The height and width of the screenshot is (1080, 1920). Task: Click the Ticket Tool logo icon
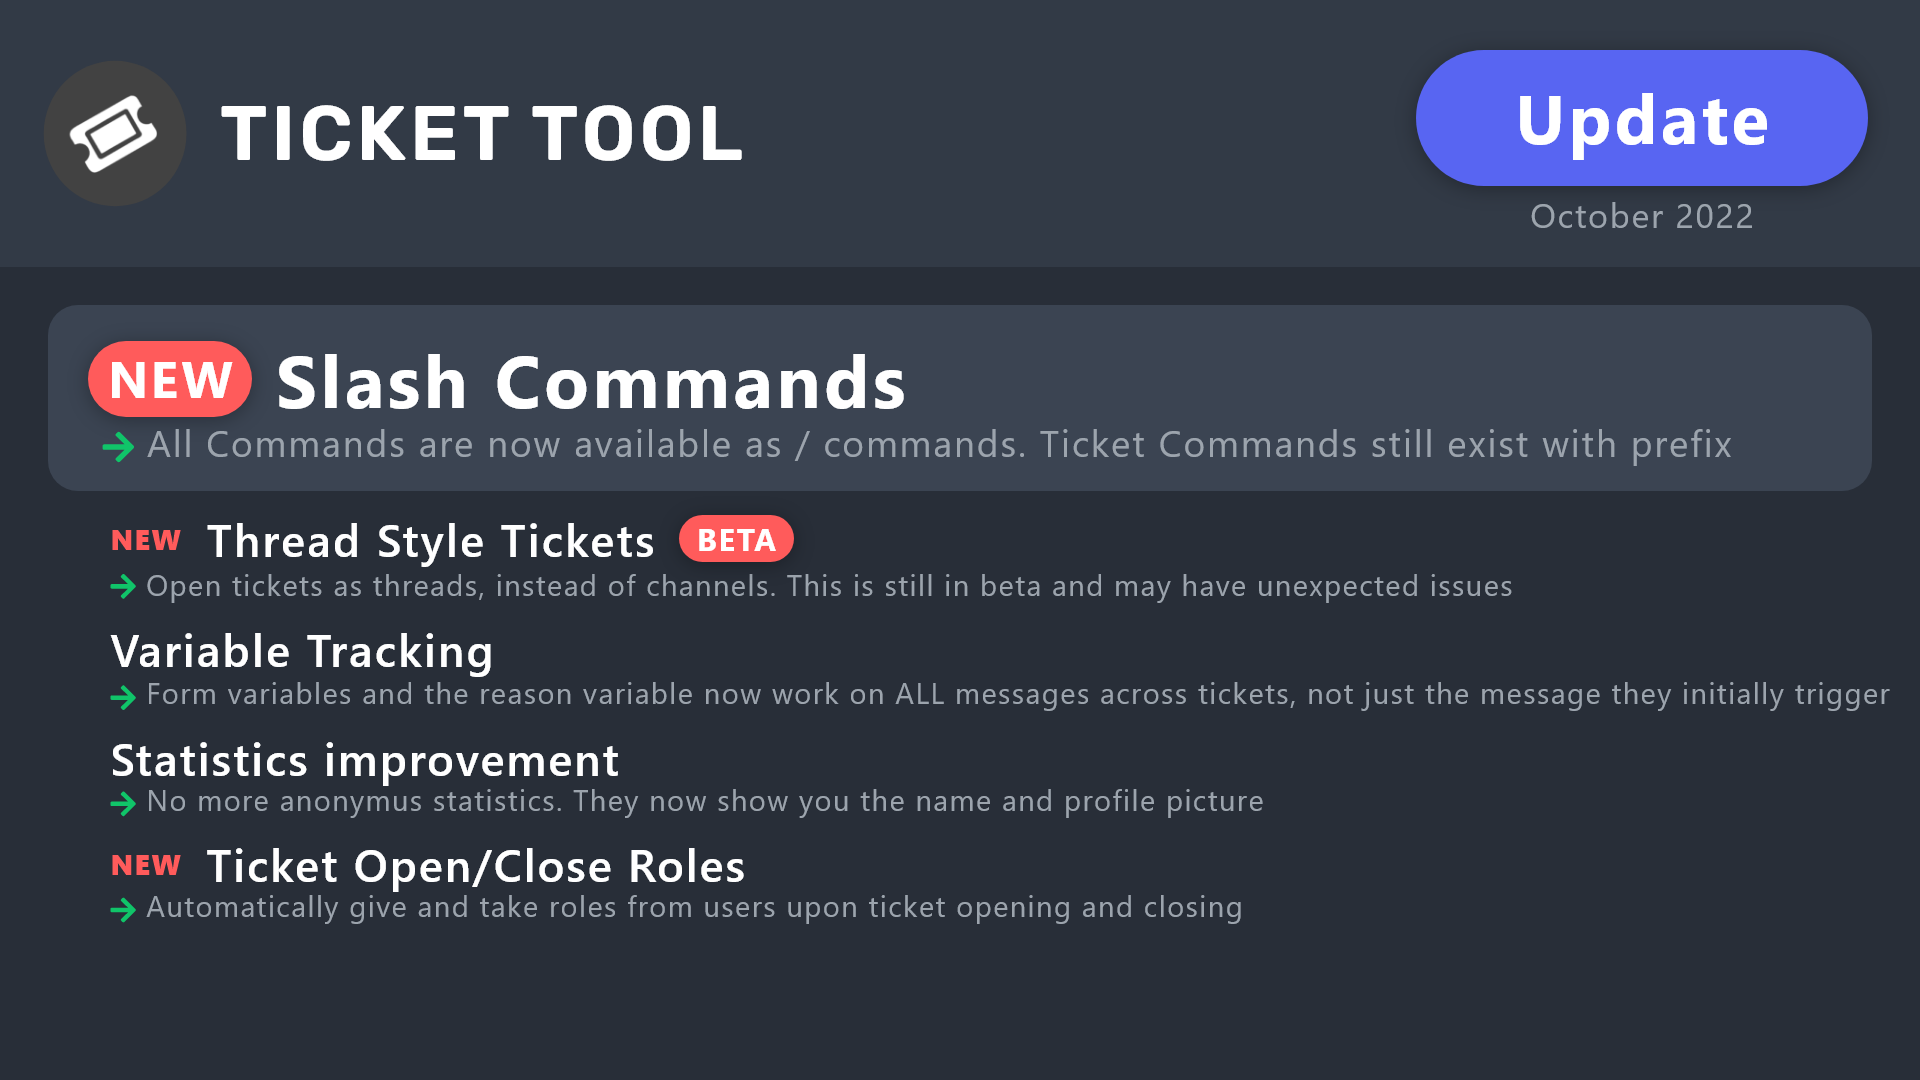(x=115, y=133)
